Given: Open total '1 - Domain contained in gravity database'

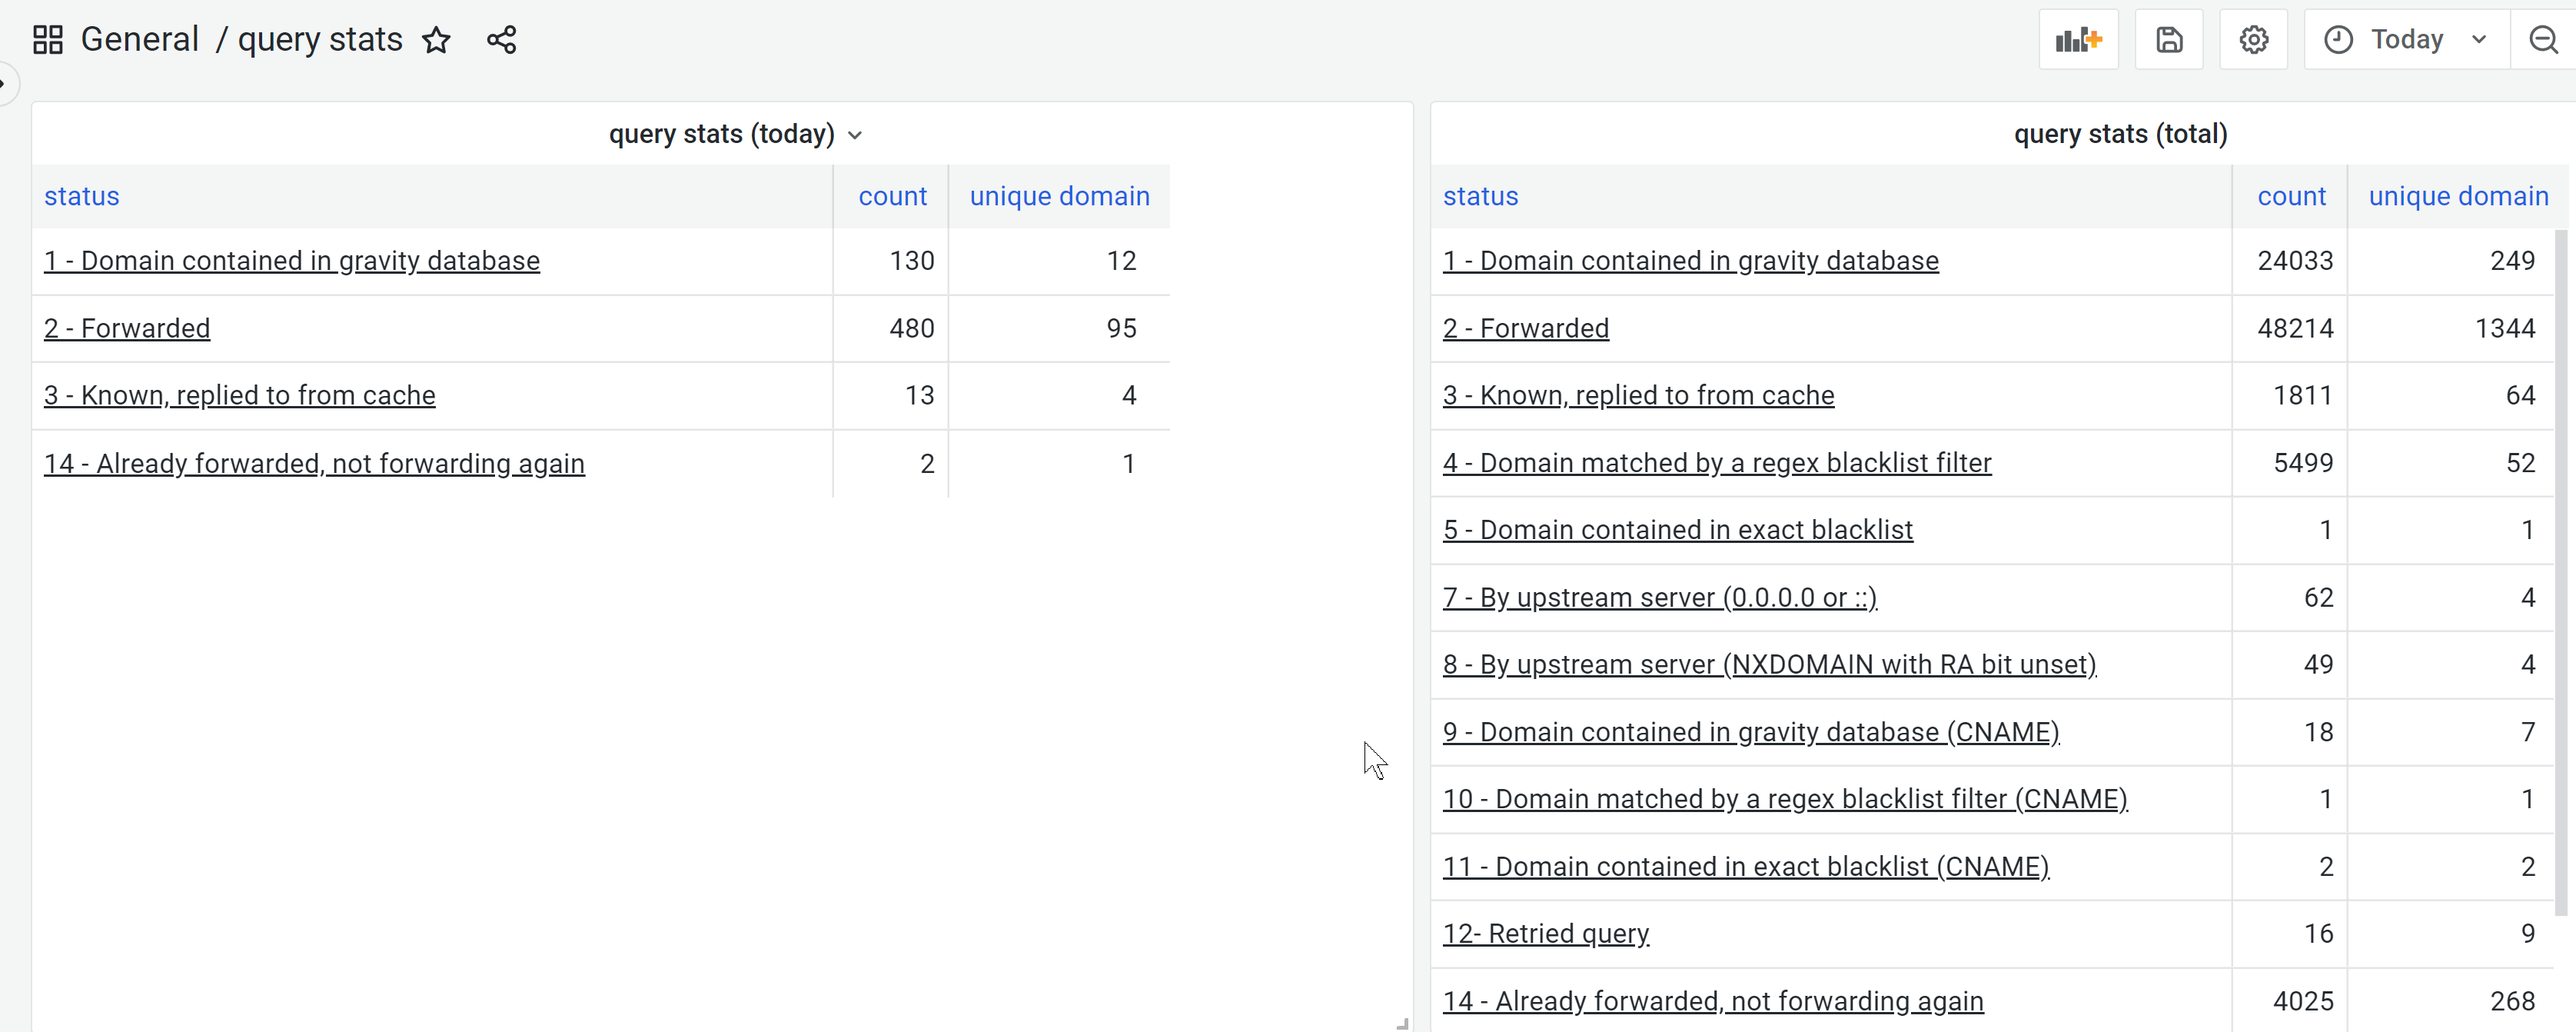Looking at the screenshot, I should coord(1690,261).
